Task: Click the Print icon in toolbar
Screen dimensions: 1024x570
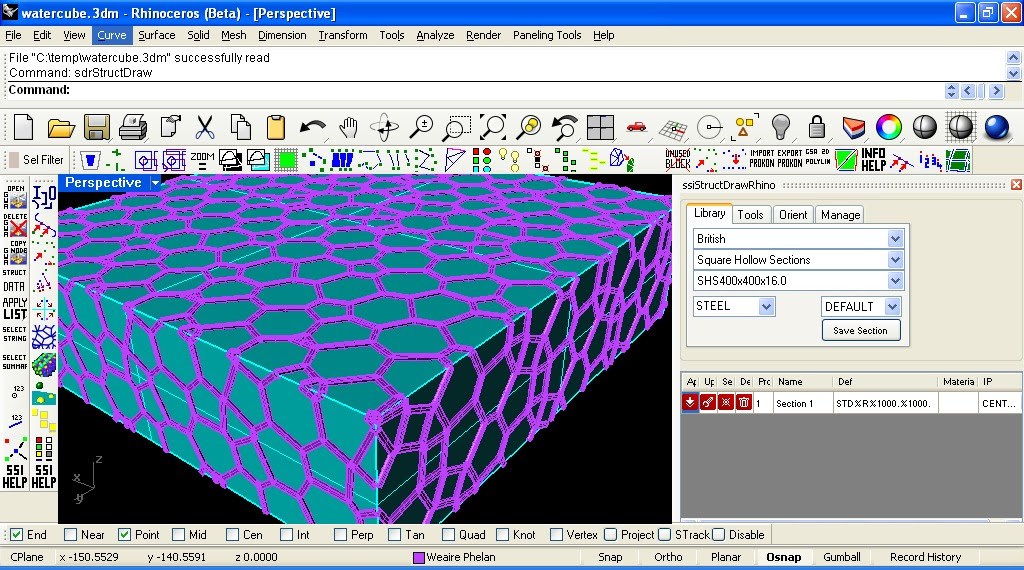Action: click(x=133, y=127)
